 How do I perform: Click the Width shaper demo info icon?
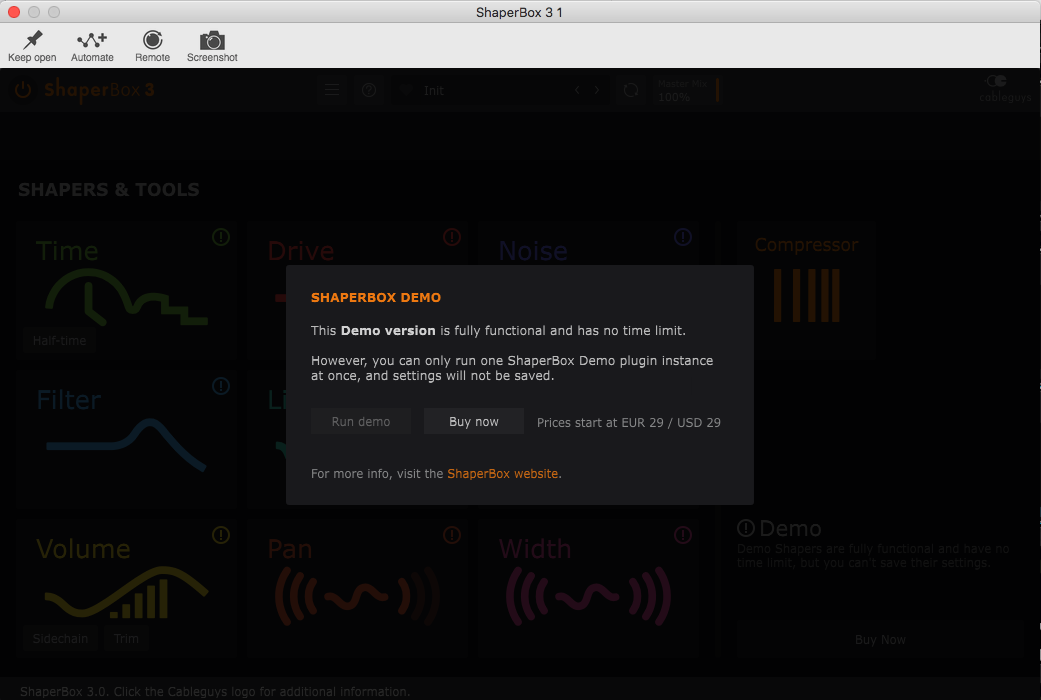point(683,535)
